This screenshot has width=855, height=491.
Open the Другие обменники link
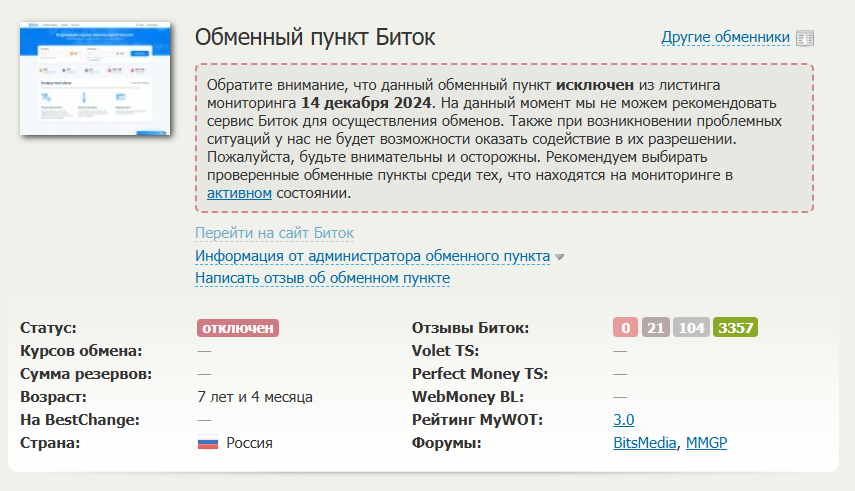725,38
